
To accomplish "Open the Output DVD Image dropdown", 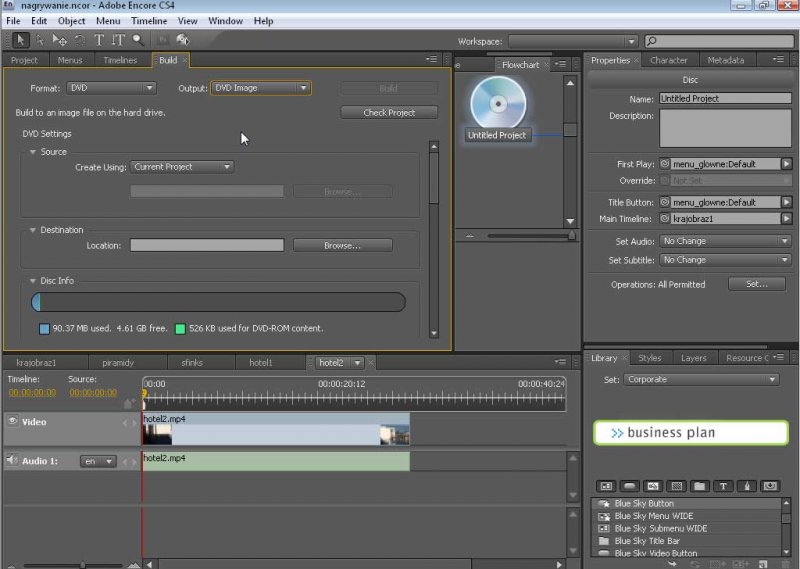I will click(260, 88).
